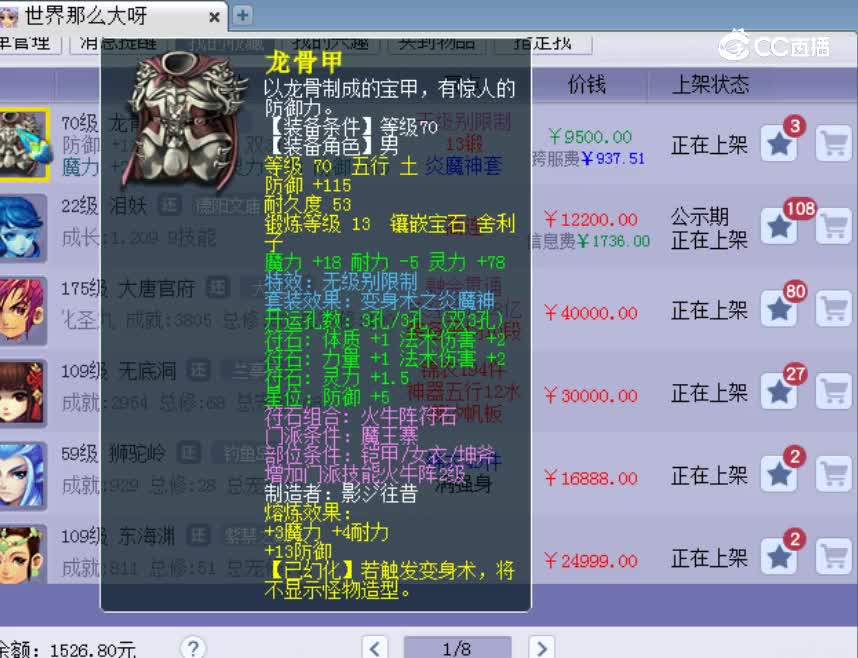The width and height of the screenshot is (858, 658).
Task: Switch to the 世界那么大呀 tab
Action: (x=112, y=16)
